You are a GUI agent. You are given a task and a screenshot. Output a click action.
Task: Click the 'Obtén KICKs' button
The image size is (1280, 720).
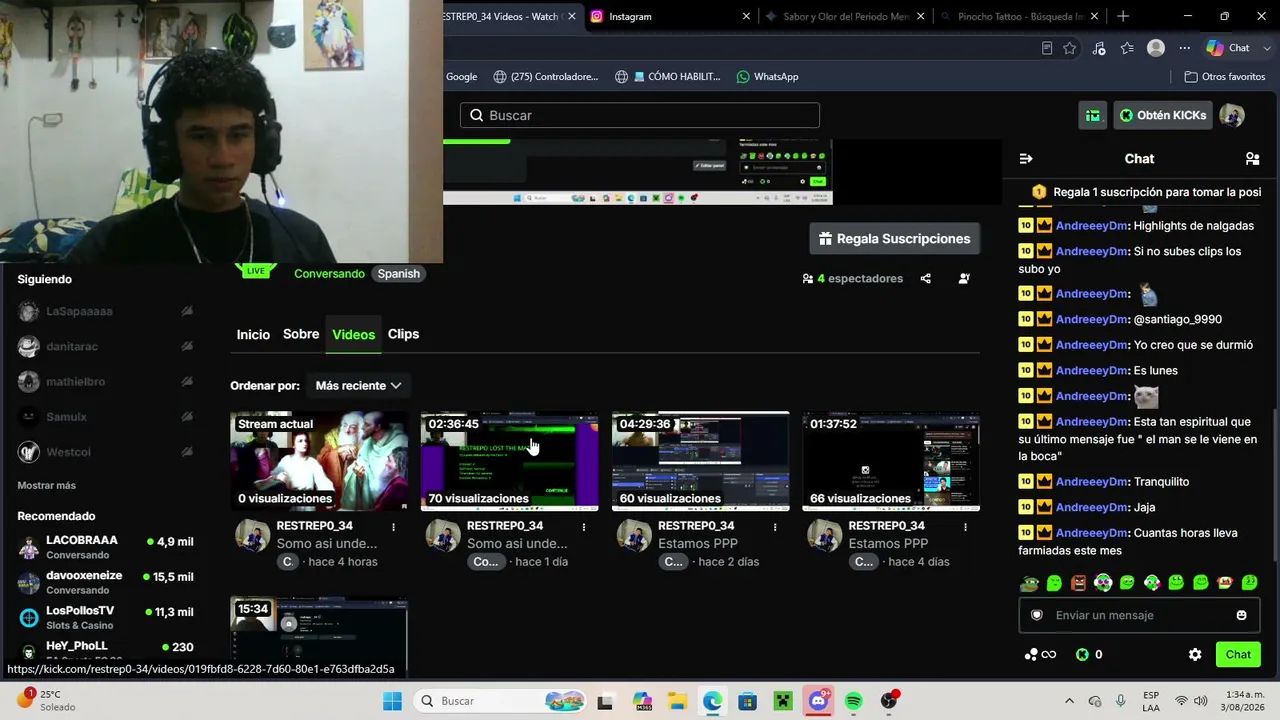coord(1163,115)
